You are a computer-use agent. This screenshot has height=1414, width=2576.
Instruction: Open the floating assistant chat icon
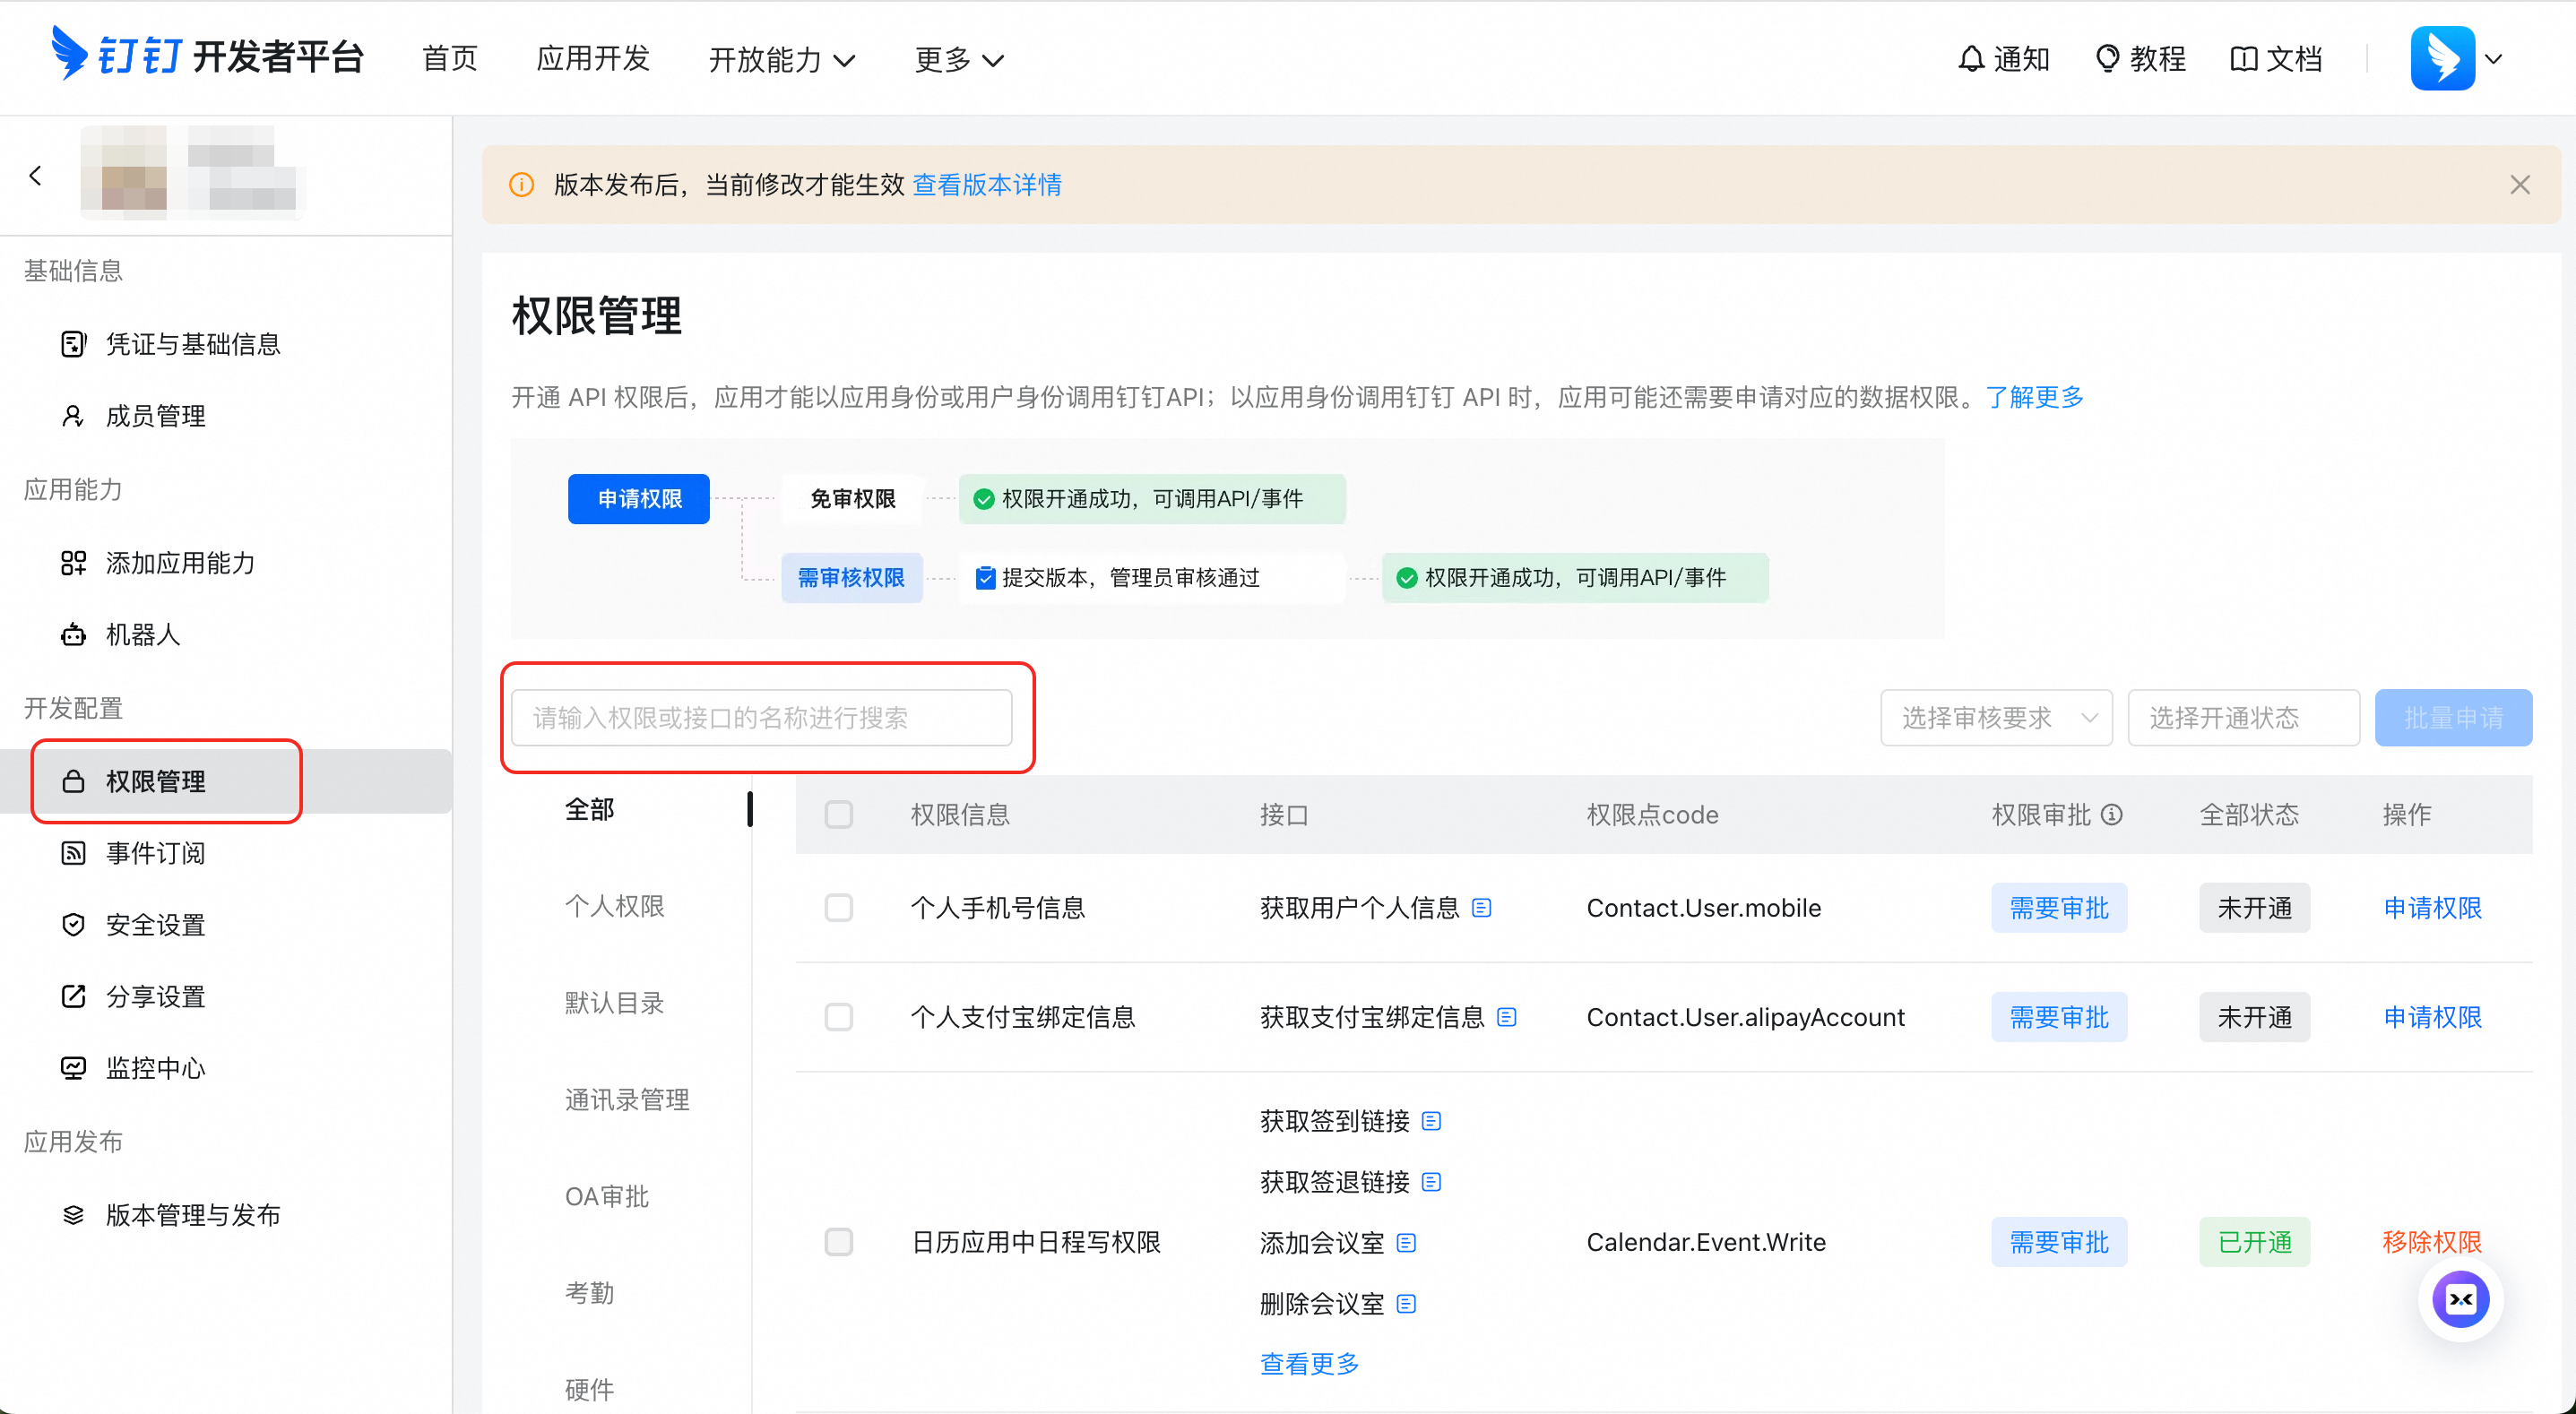[2460, 1298]
